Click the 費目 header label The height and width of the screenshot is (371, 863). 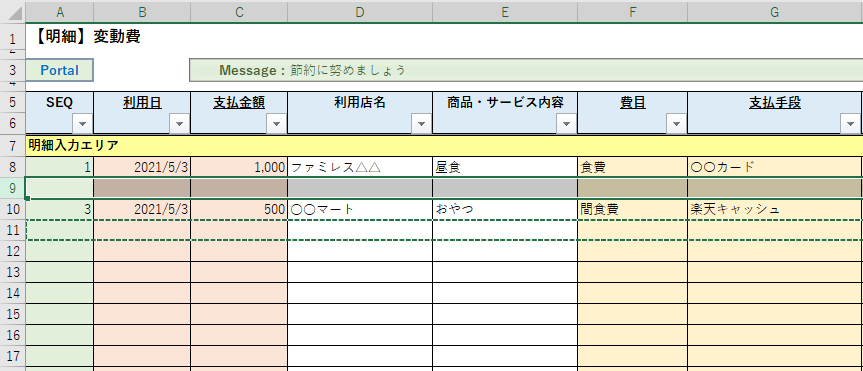tap(632, 102)
